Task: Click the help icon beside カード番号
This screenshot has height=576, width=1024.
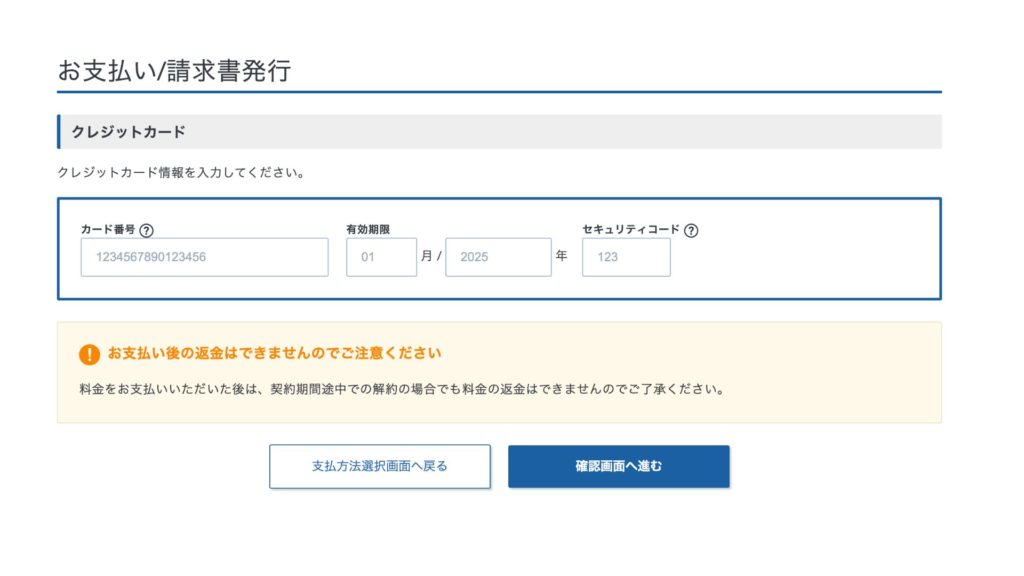Action: 147,230
